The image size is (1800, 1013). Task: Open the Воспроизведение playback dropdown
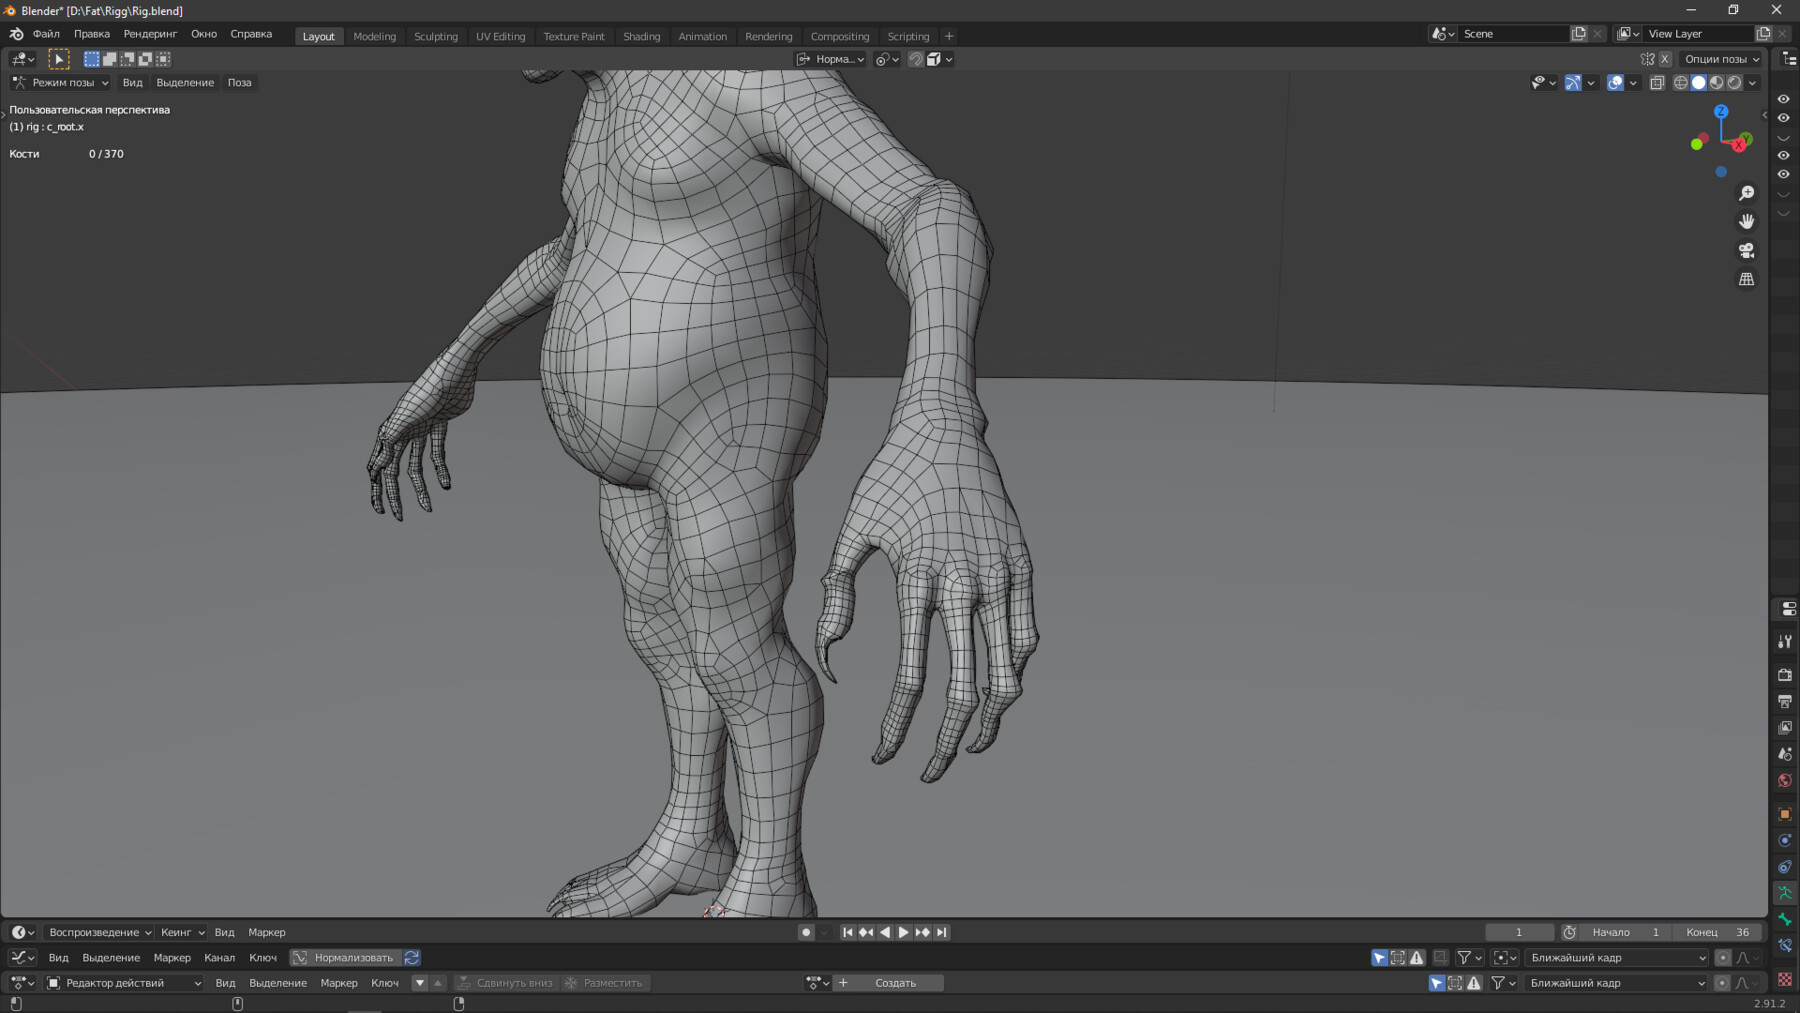(x=100, y=932)
